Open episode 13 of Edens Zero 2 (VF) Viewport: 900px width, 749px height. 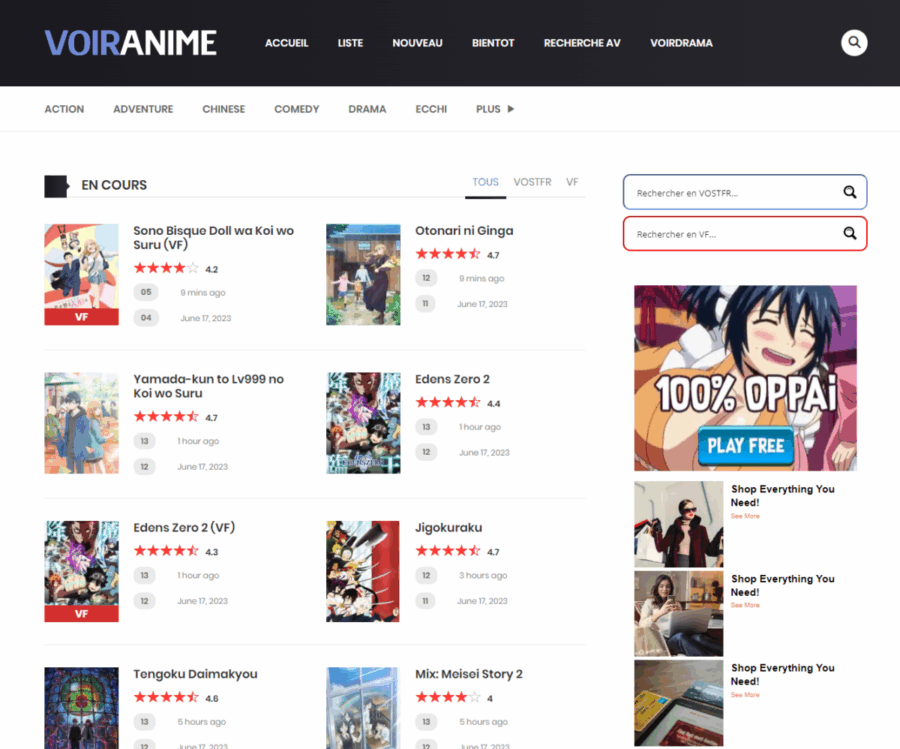pos(144,575)
